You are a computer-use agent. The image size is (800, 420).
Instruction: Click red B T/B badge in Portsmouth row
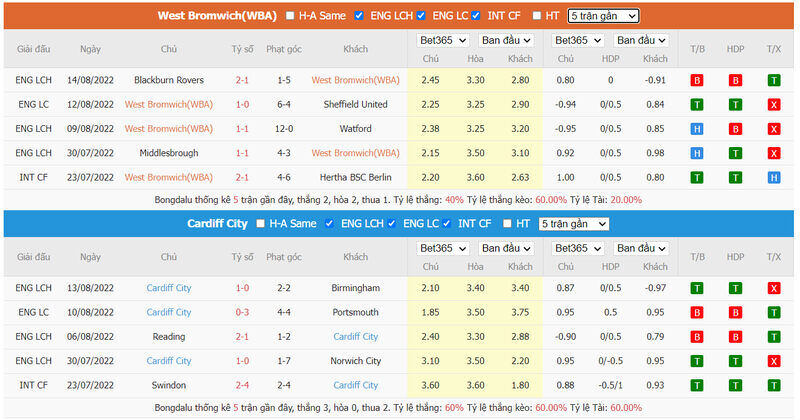tap(696, 312)
